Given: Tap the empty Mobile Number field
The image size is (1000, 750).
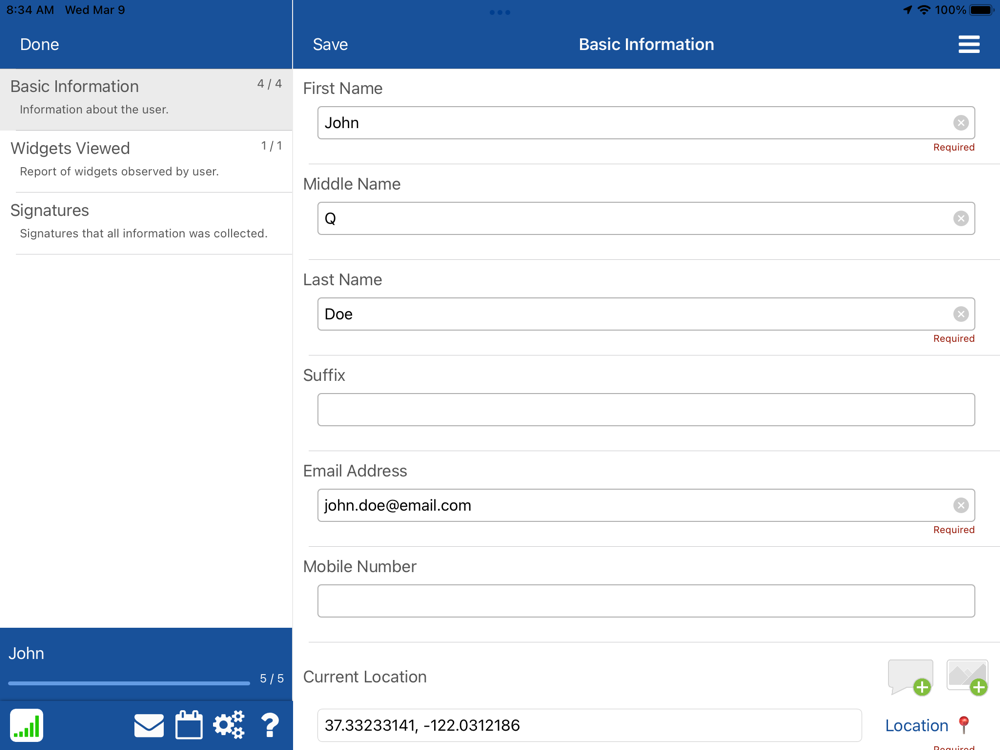Looking at the screenshot, I should [646, 601].
